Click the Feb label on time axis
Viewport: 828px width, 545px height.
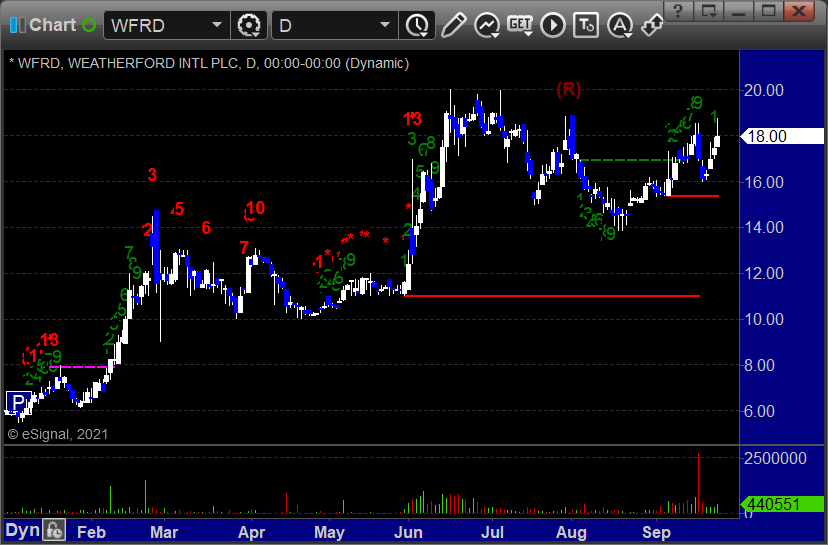pyautogui.click(x=91, y=532)
